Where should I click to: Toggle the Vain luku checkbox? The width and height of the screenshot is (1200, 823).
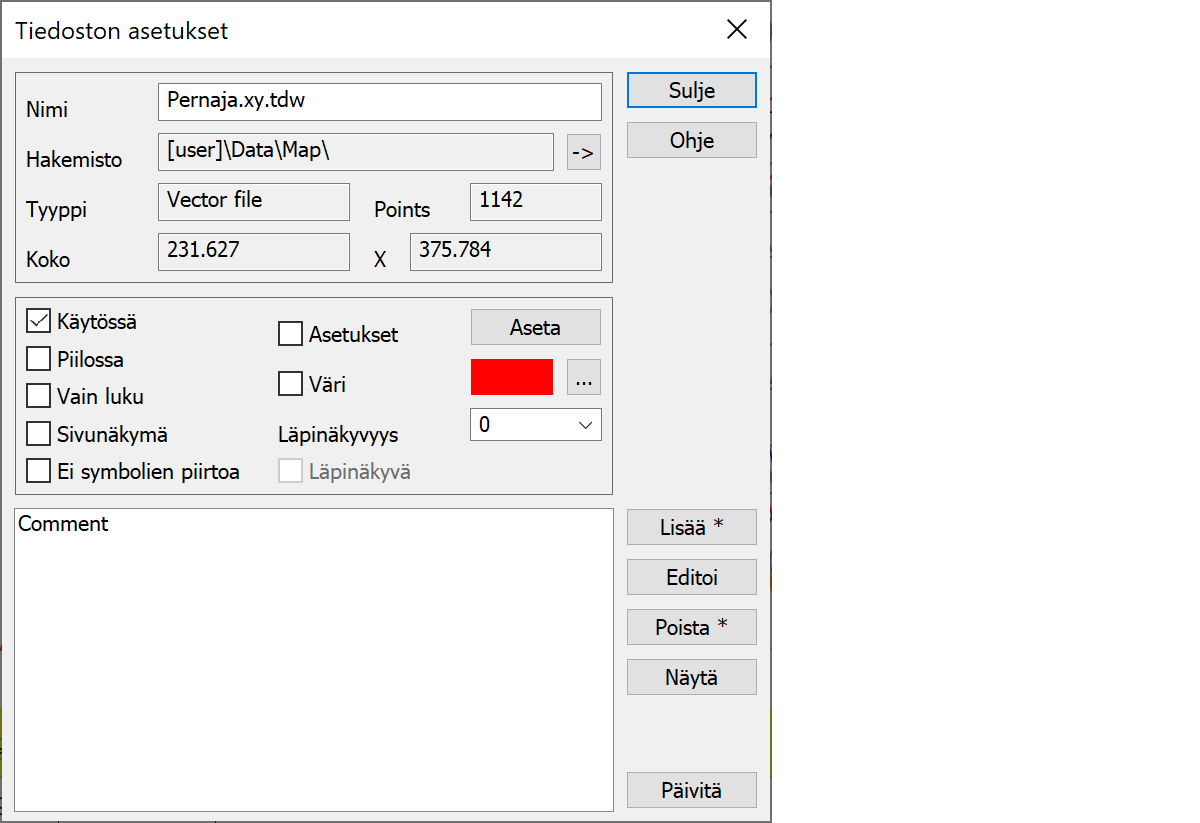[39, 396]
